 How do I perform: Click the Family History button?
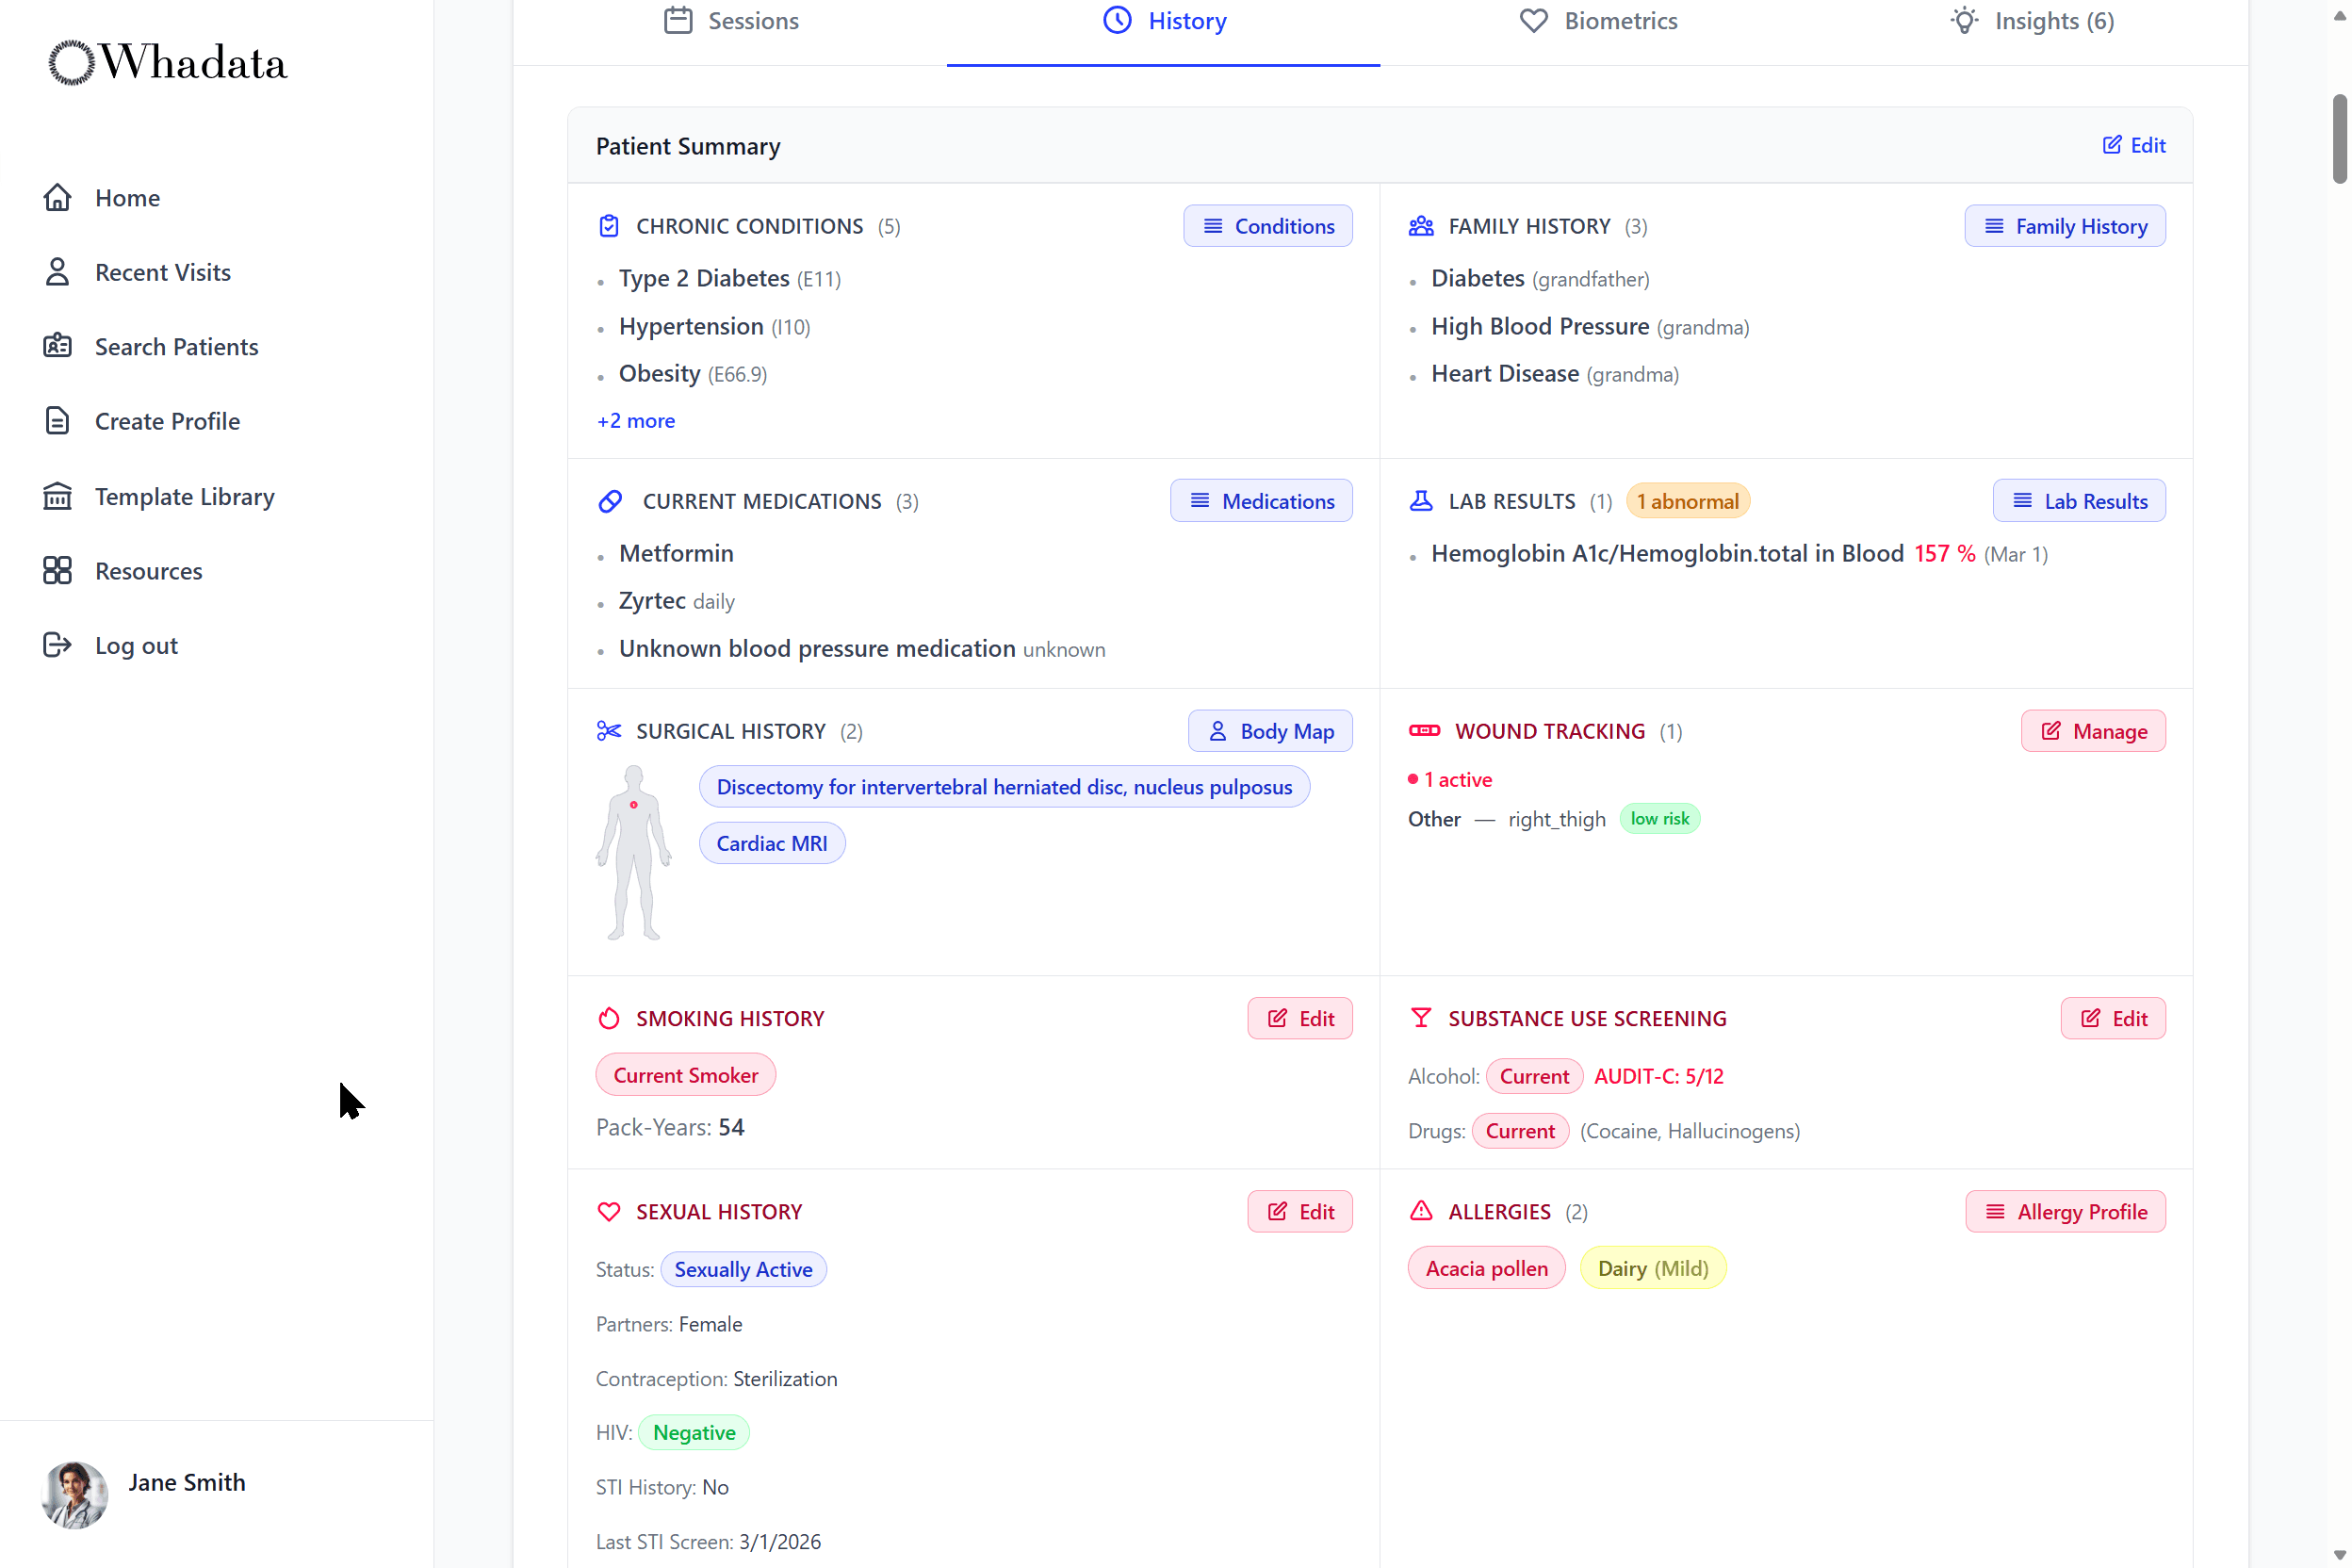pyautogui.click(x=2064, y=226)
